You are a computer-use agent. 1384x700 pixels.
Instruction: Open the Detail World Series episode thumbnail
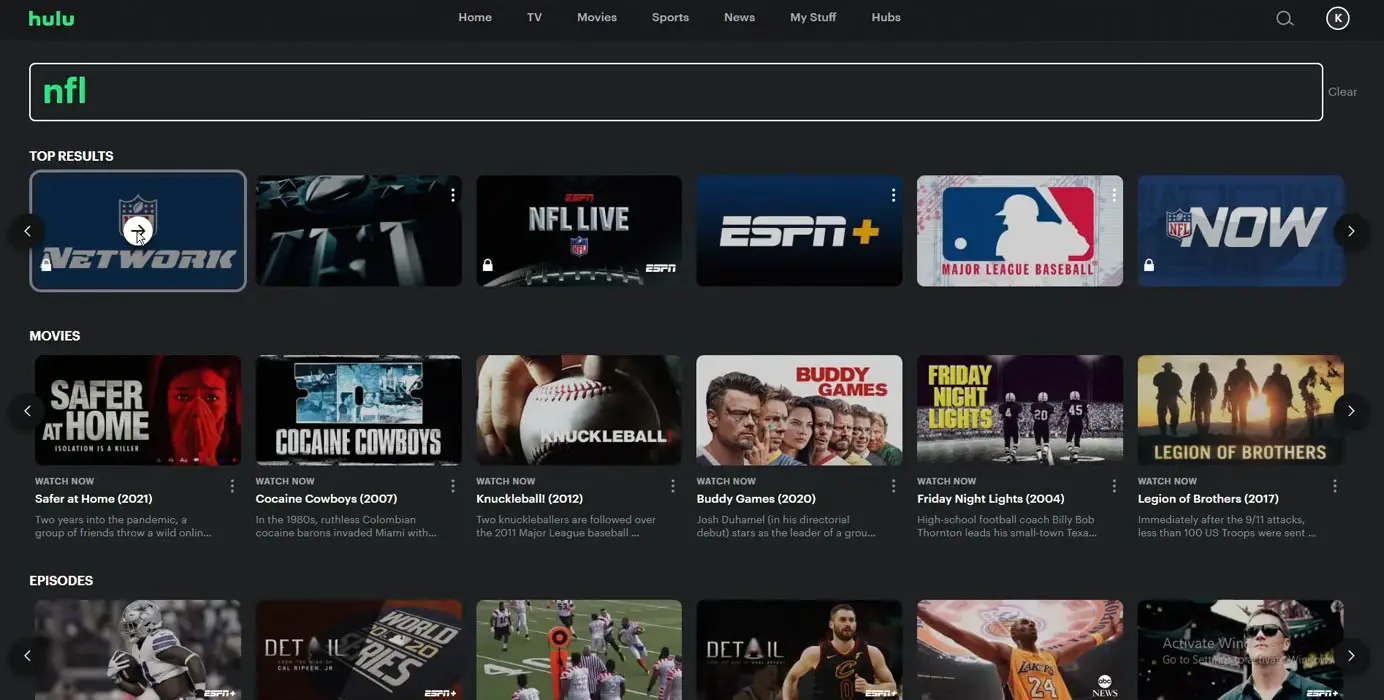(x=358, y=650)
